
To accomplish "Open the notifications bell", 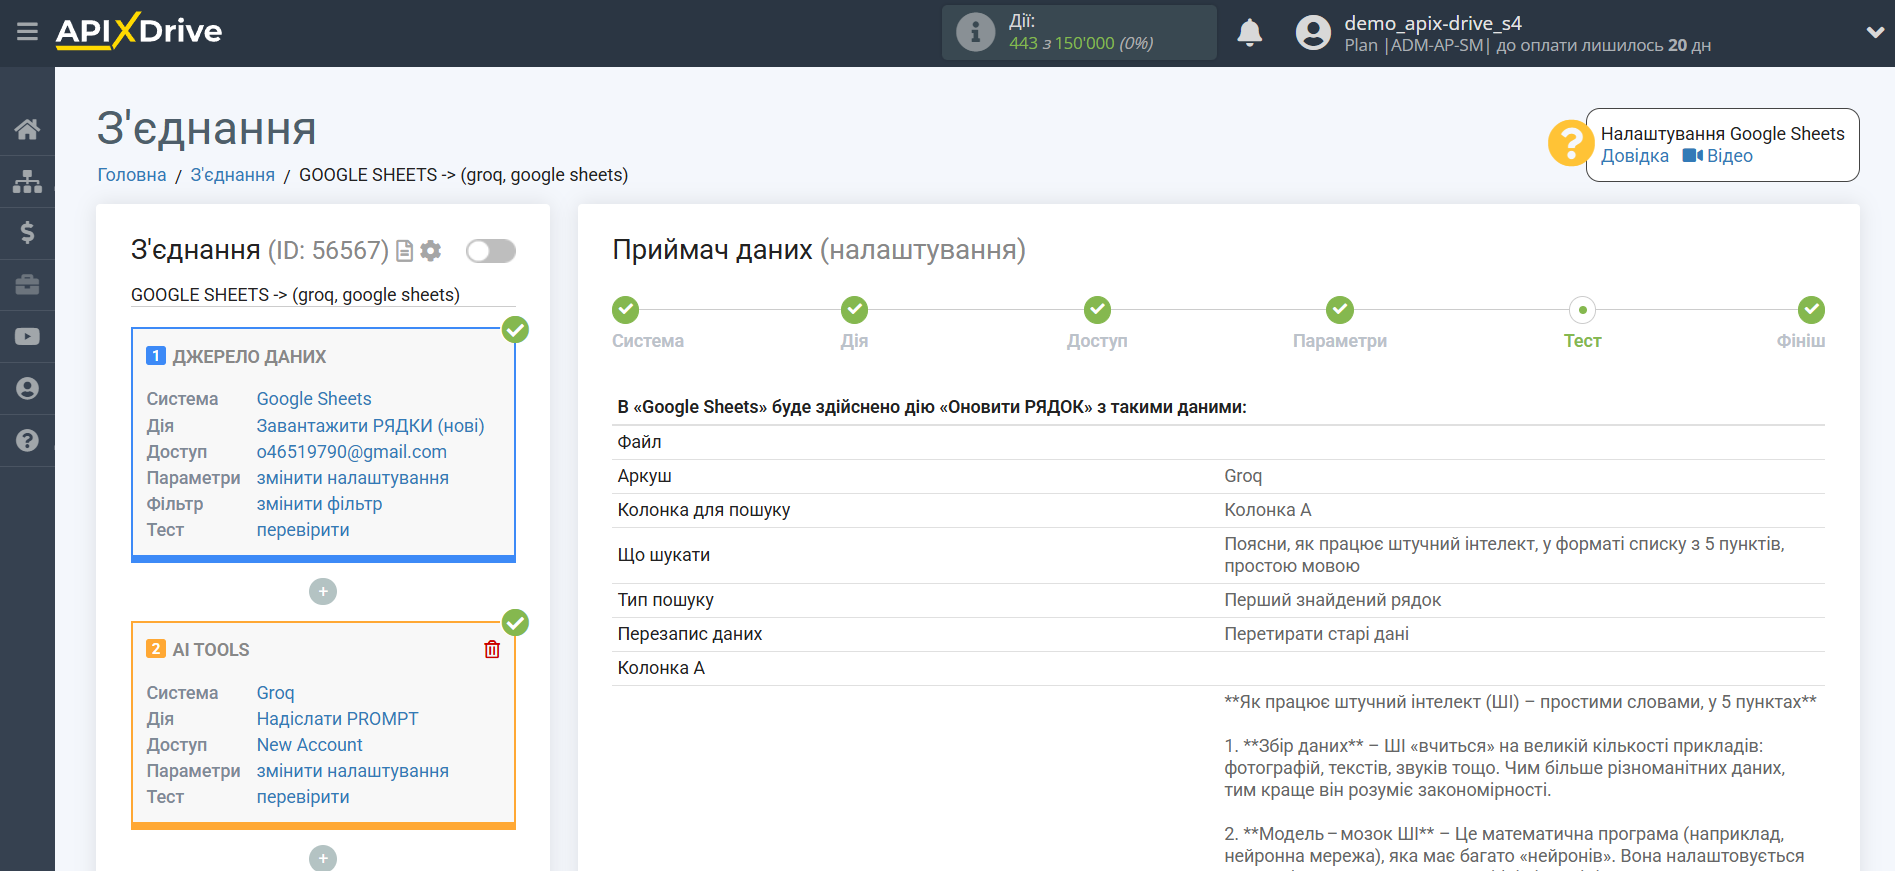I will pyautogui.click(x=1249, y=33).
